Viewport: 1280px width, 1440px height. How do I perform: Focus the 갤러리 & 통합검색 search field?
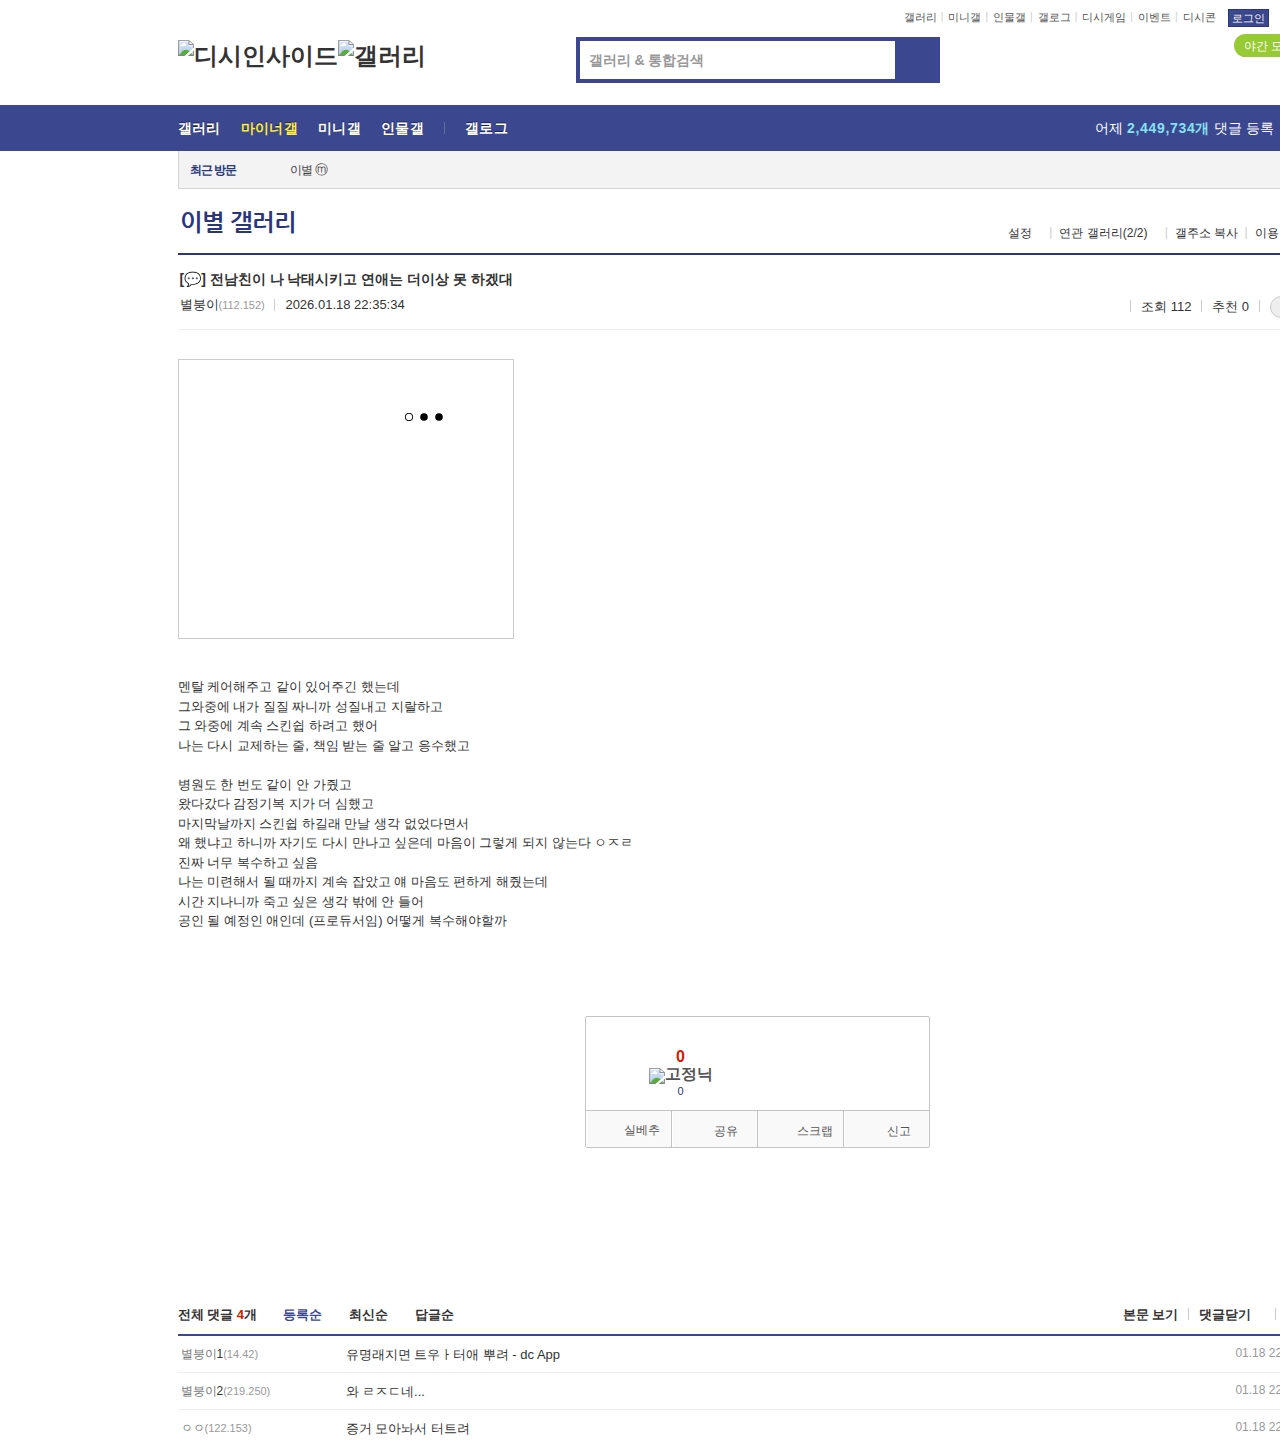pos(737,60)
